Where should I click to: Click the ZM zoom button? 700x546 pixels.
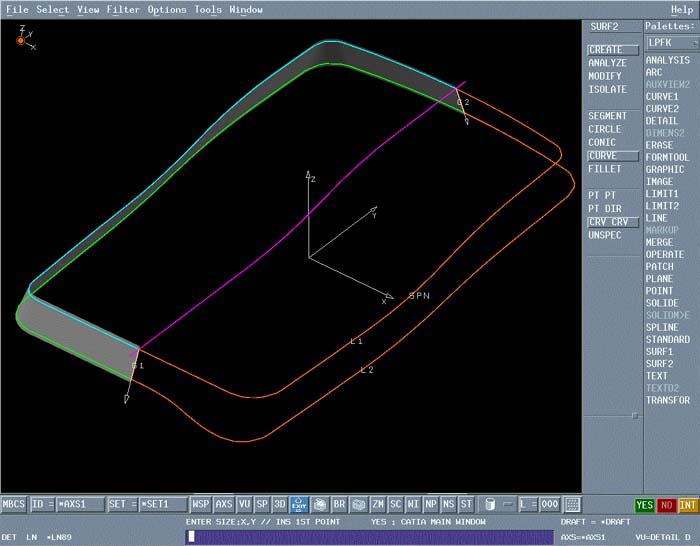tap(377, 505)
